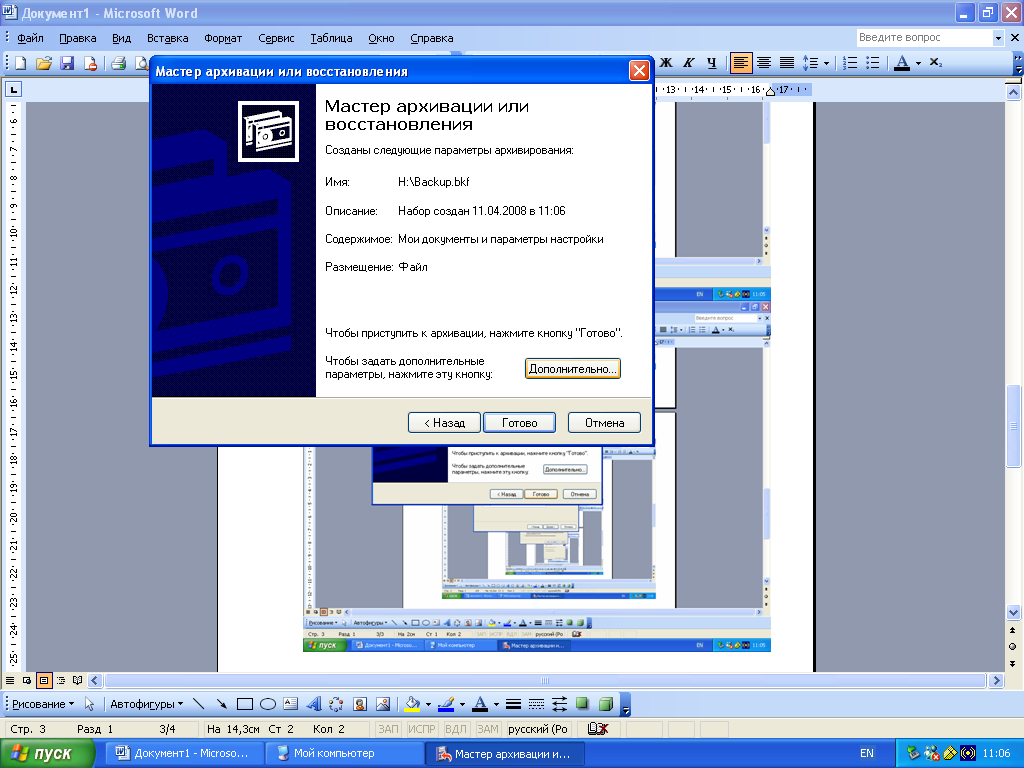Click the green 3-D style cube icon
This screenshot has width=1024, height=768.
click(x=605, y=704)
